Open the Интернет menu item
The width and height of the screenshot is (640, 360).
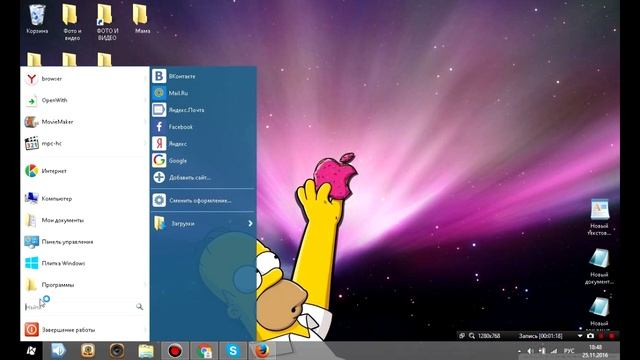coord(85,171)
